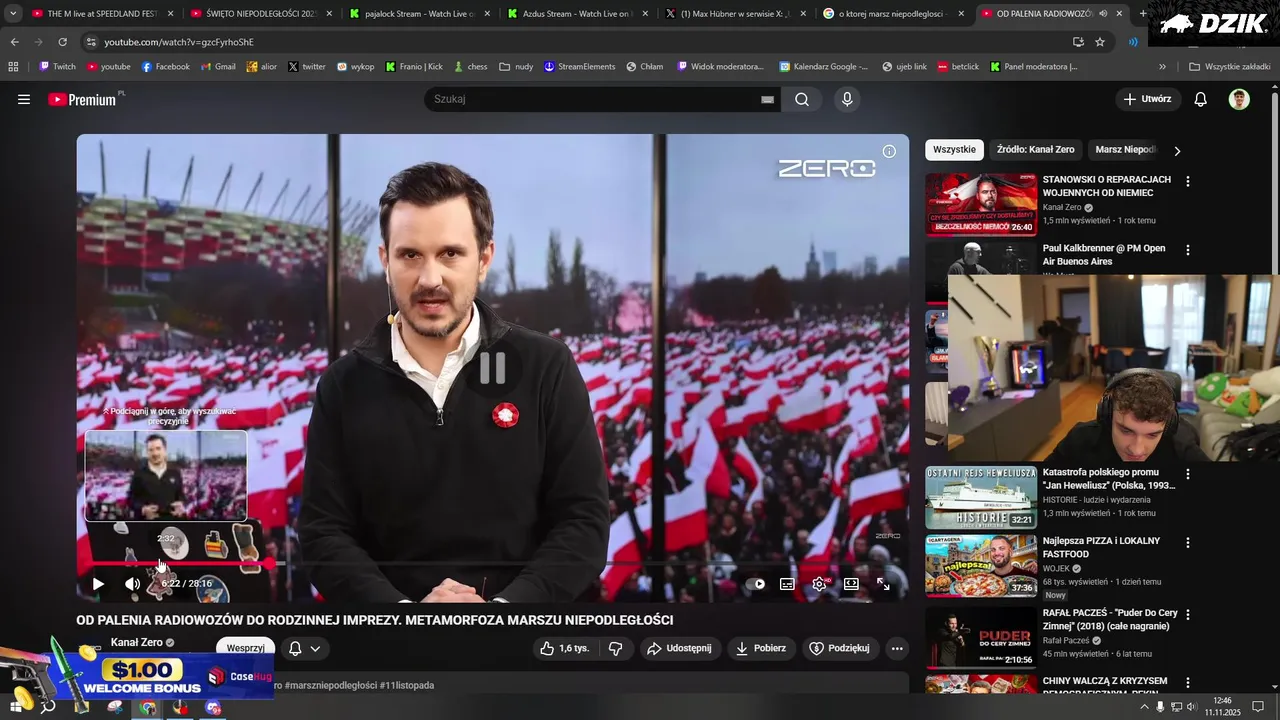Open options for Jan Heweliusz video
Image resolution: width=1280 pixels, height=720 pixels.
coord(1188,473)
